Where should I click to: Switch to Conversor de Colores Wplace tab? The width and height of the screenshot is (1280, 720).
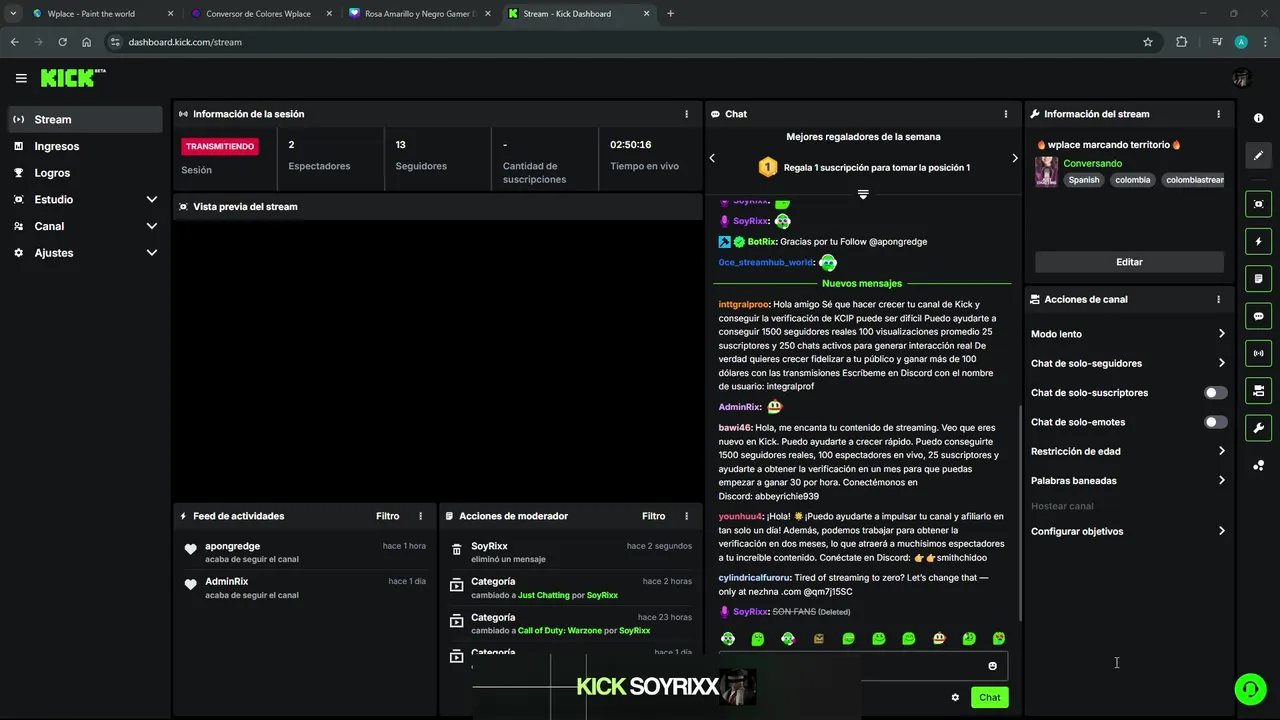[x=259, y=14]
